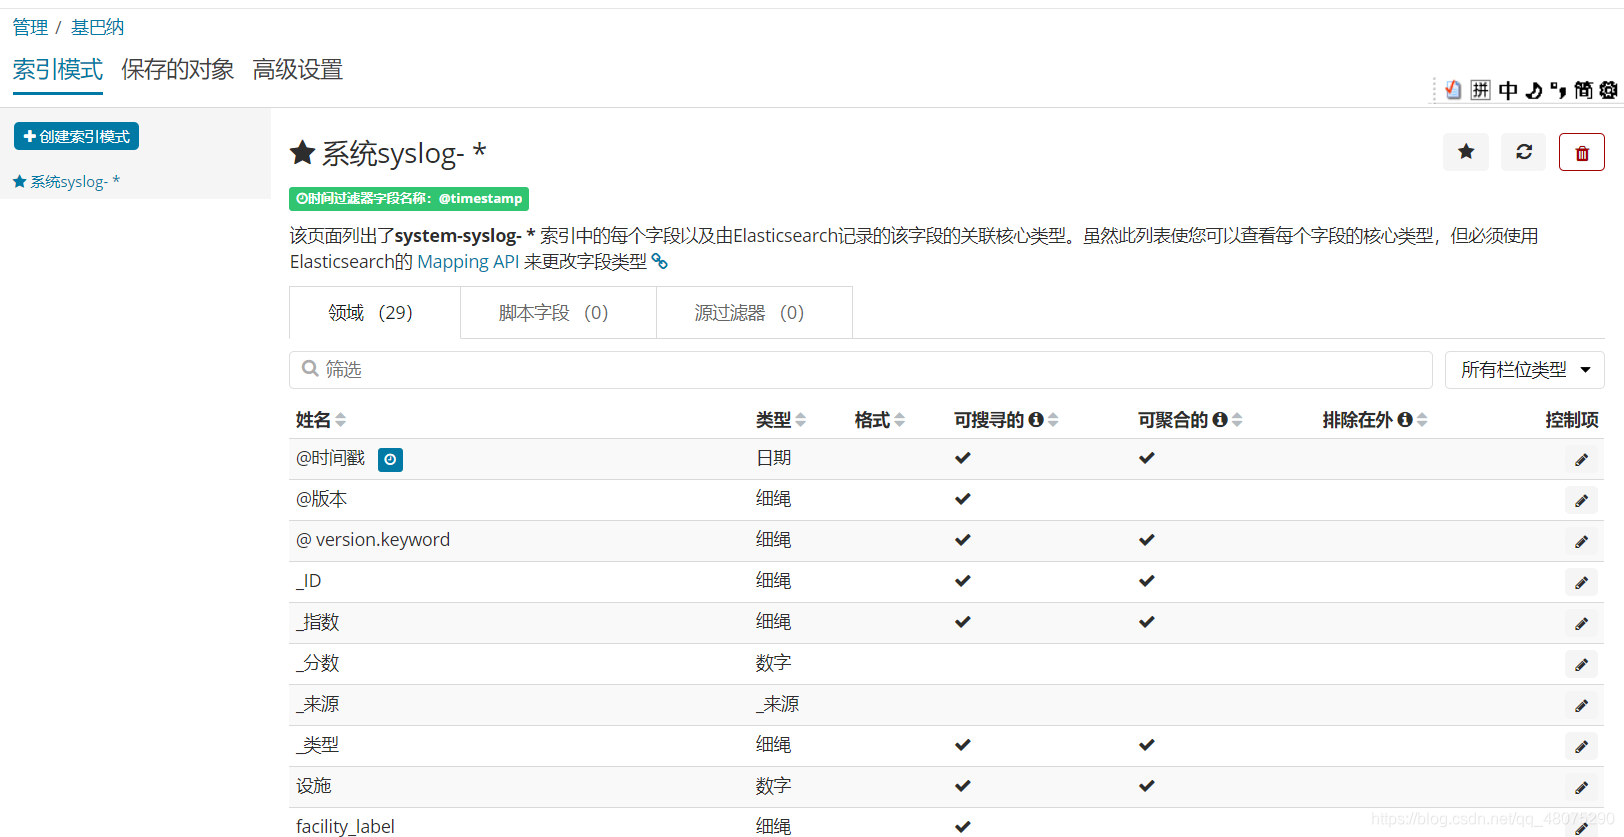Open the IME settings gear icon
This screenshot has width=1624, height=837.
[1608, 90]
